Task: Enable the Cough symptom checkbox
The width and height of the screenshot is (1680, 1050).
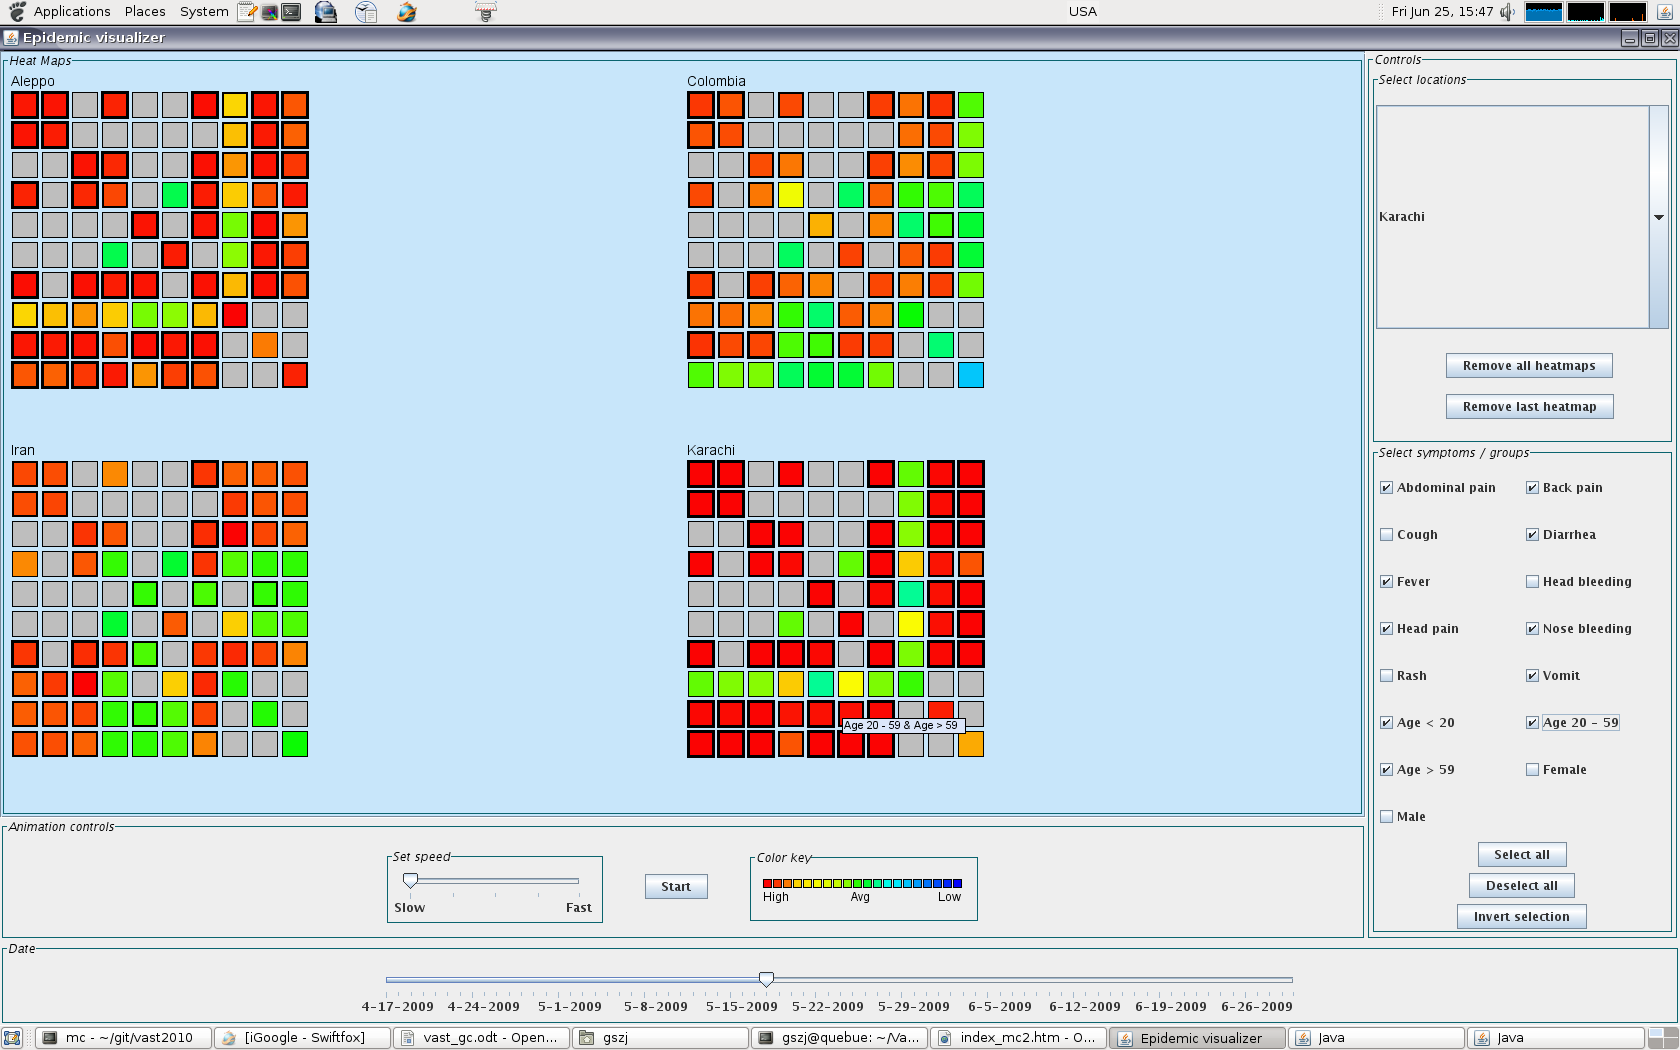Action: pyautogui.click(x=1387, y=535)
